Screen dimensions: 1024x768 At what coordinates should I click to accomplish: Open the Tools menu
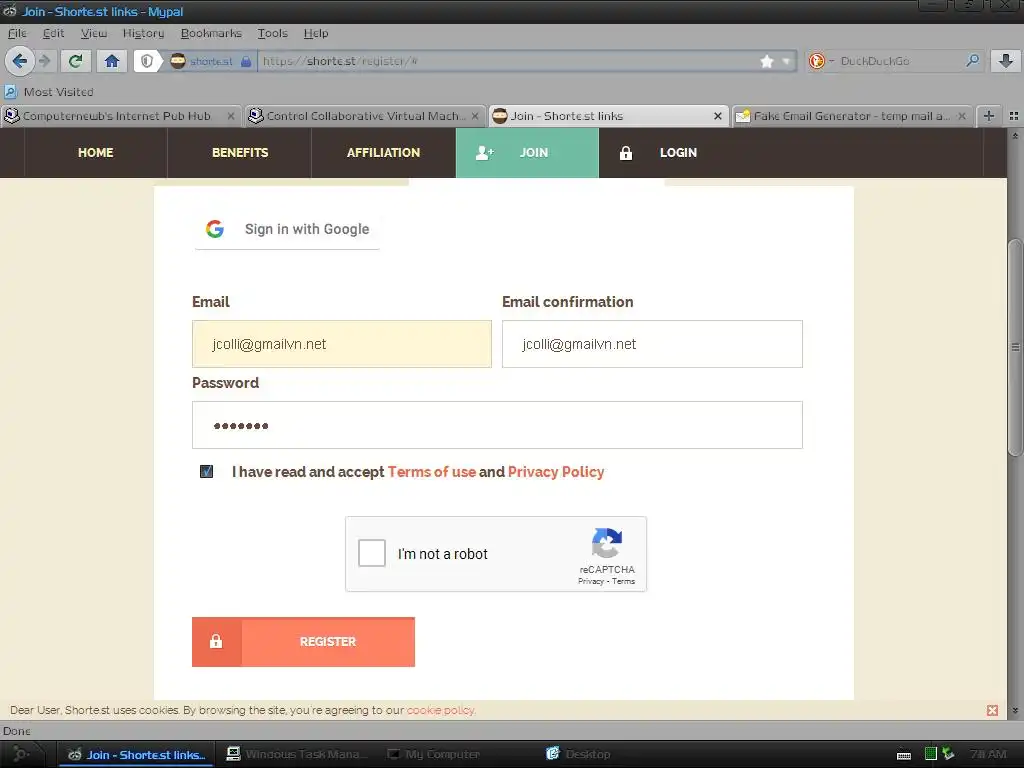pos(272,33)
